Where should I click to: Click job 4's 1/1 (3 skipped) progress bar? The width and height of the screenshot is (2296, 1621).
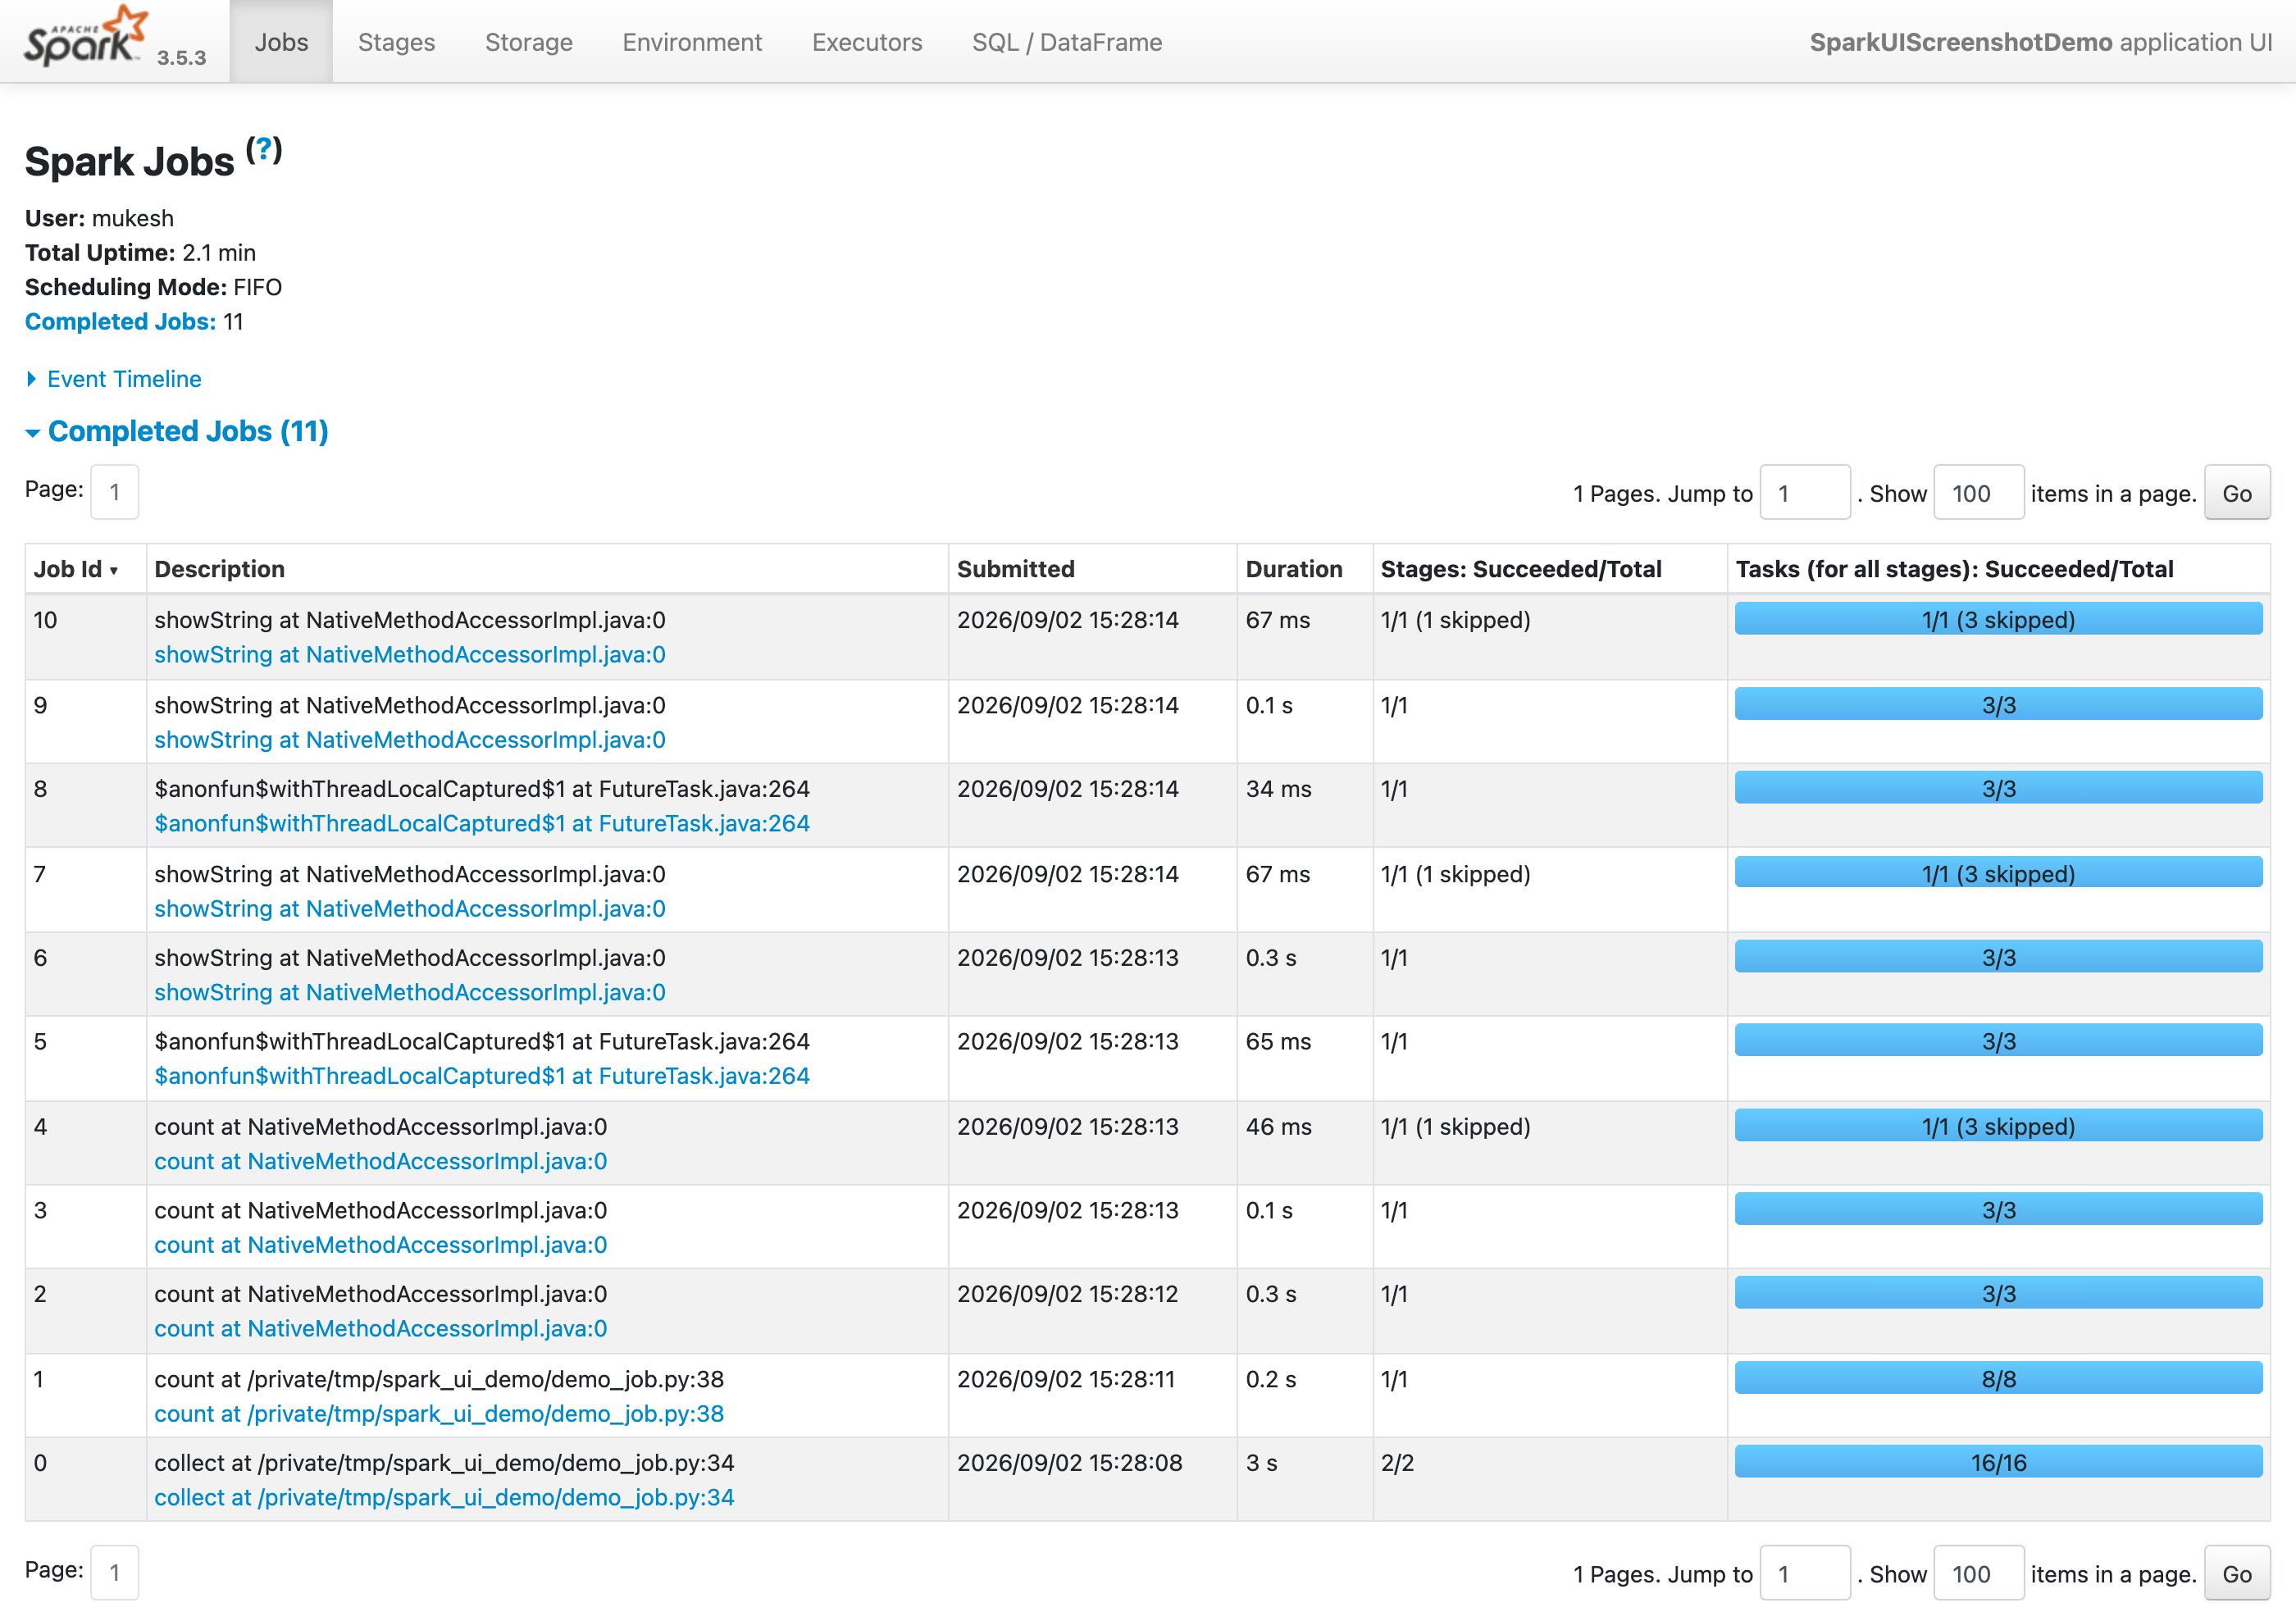pos(1998,1126)
